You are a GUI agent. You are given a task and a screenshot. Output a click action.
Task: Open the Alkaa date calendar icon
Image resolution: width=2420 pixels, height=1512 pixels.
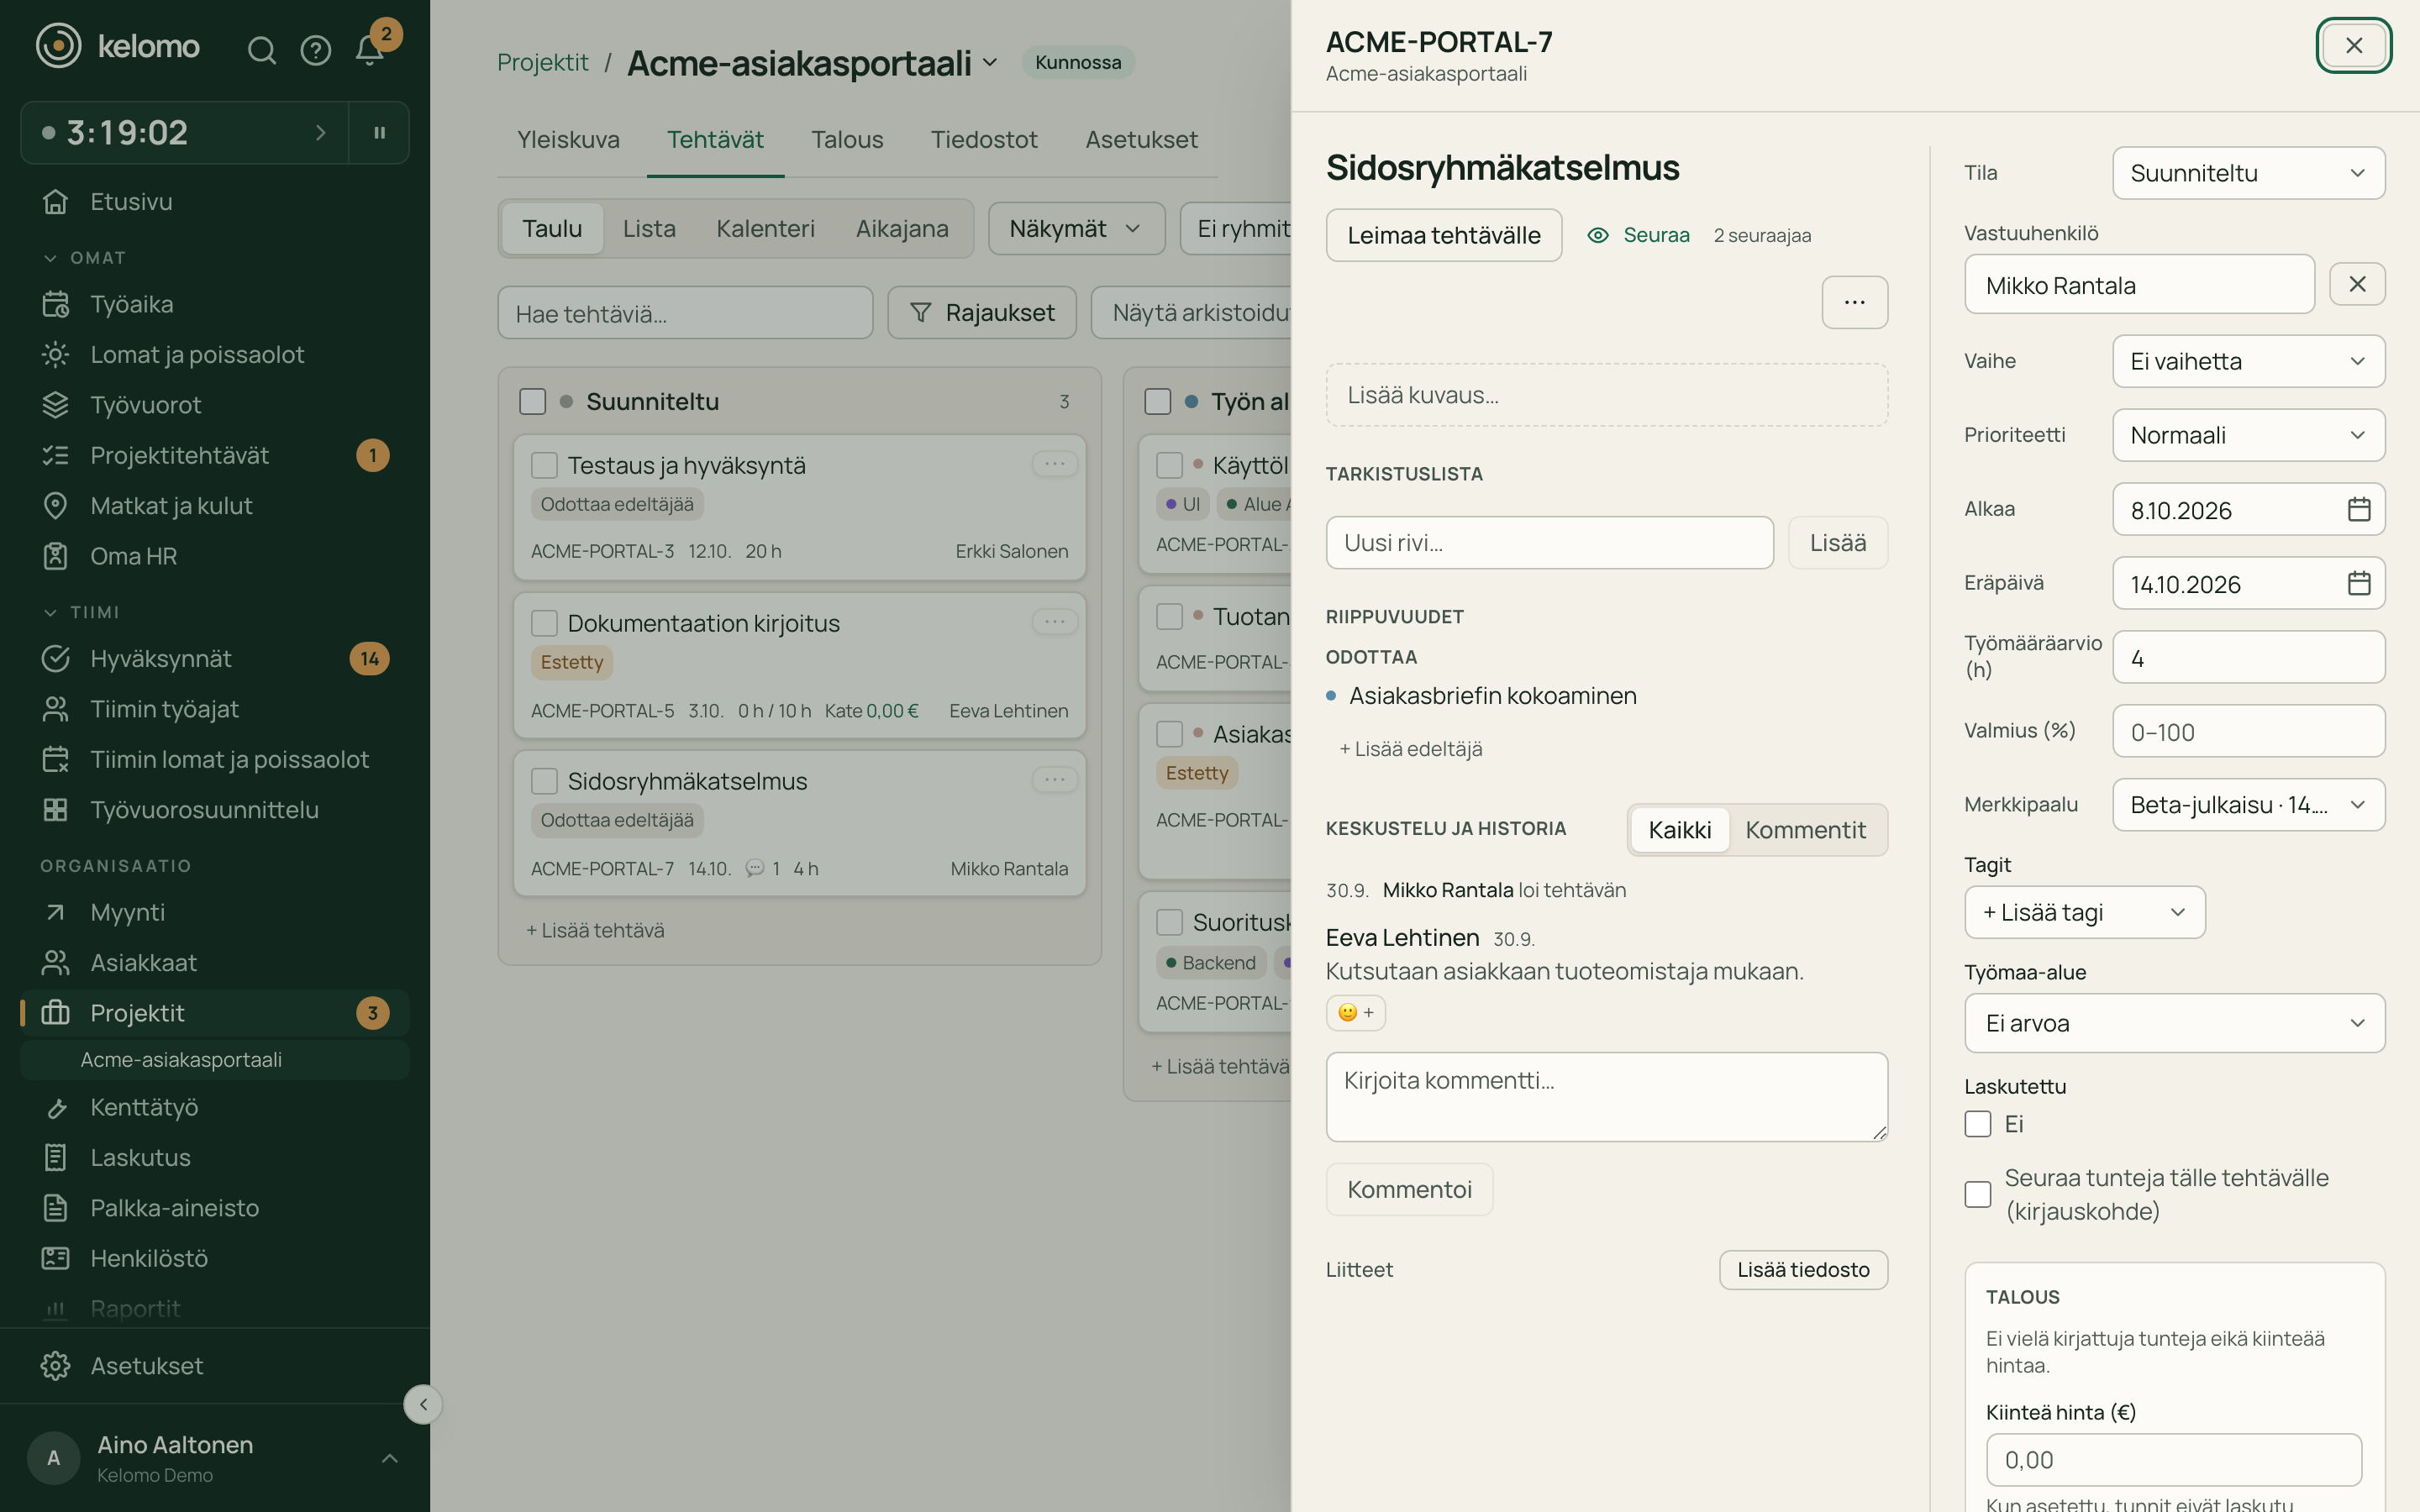pos(2358,509)
